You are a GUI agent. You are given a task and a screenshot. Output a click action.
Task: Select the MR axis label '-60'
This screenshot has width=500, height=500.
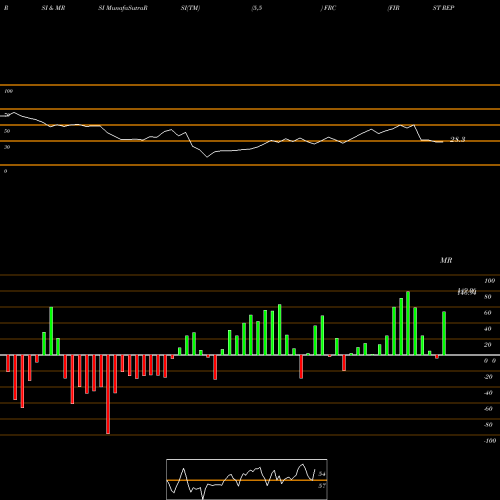(488, 409)
